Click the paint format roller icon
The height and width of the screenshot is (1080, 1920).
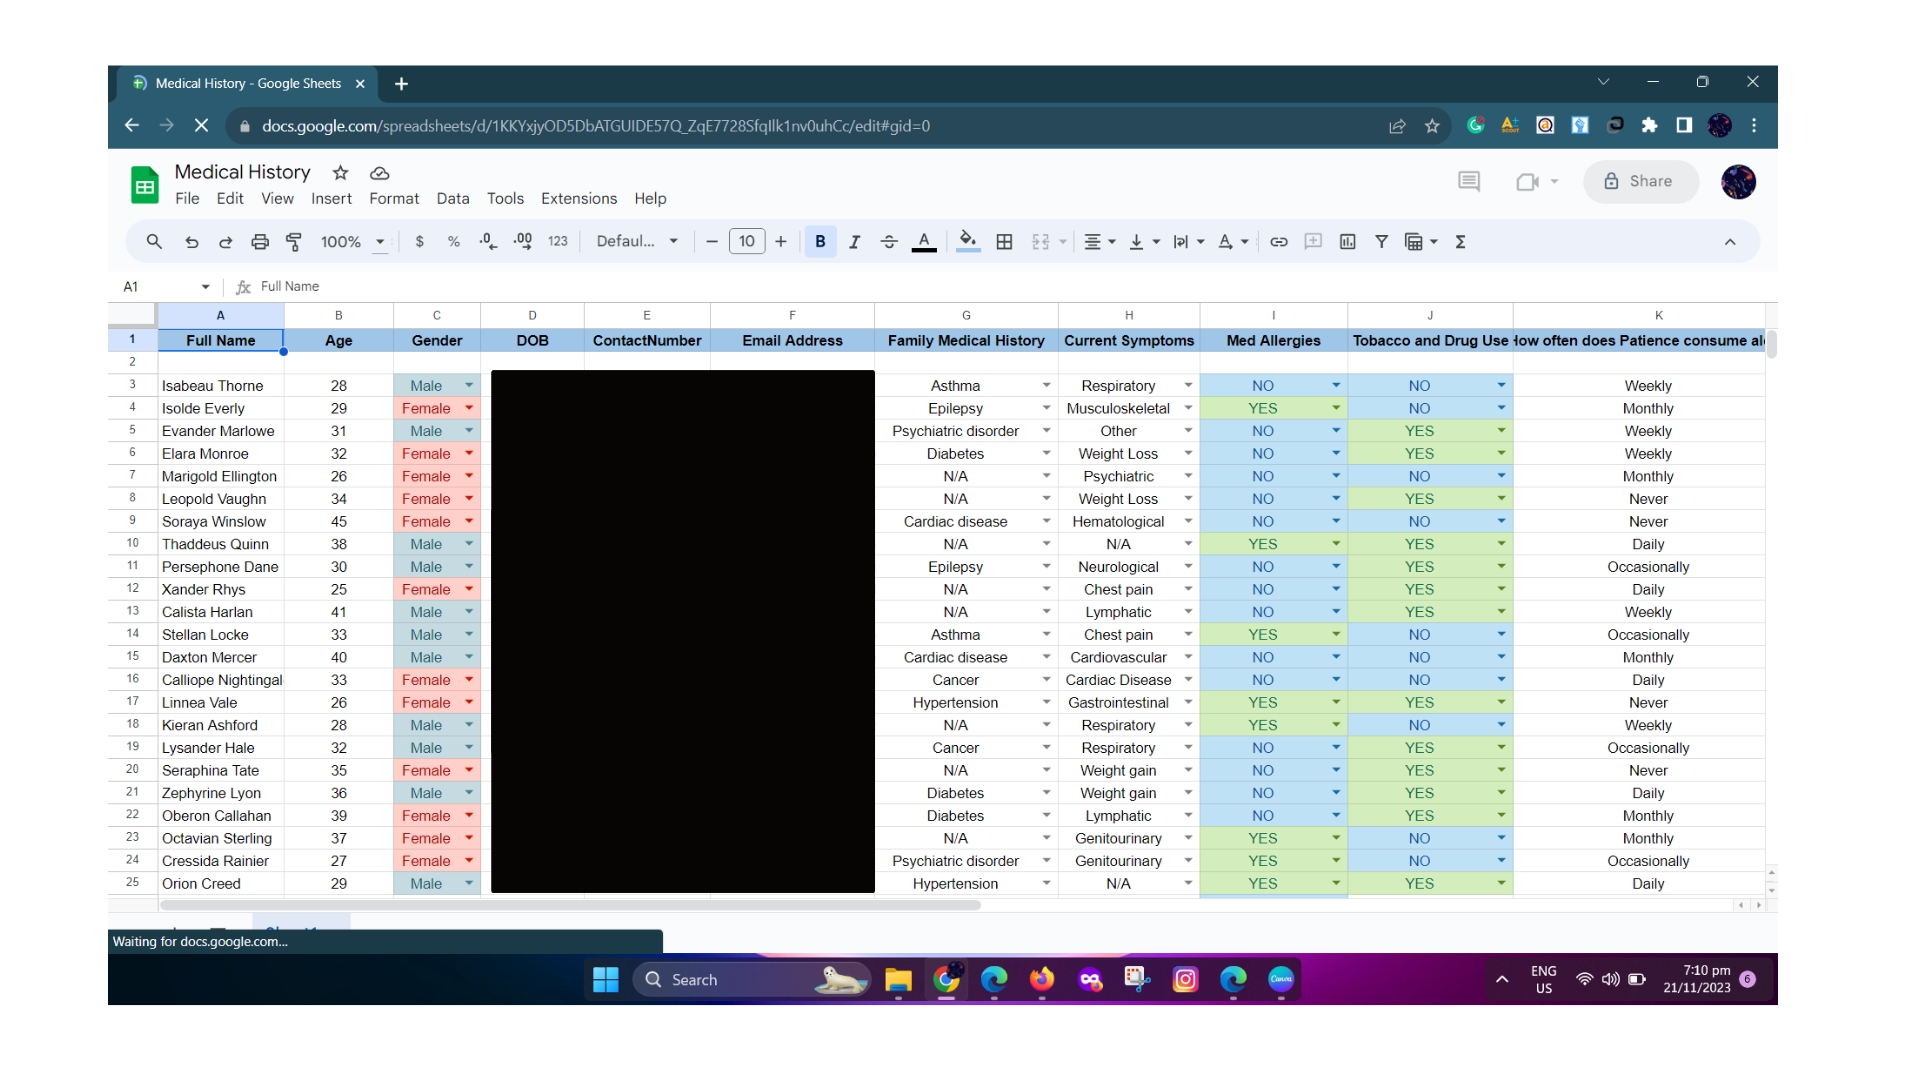click(x=294, y=242)
